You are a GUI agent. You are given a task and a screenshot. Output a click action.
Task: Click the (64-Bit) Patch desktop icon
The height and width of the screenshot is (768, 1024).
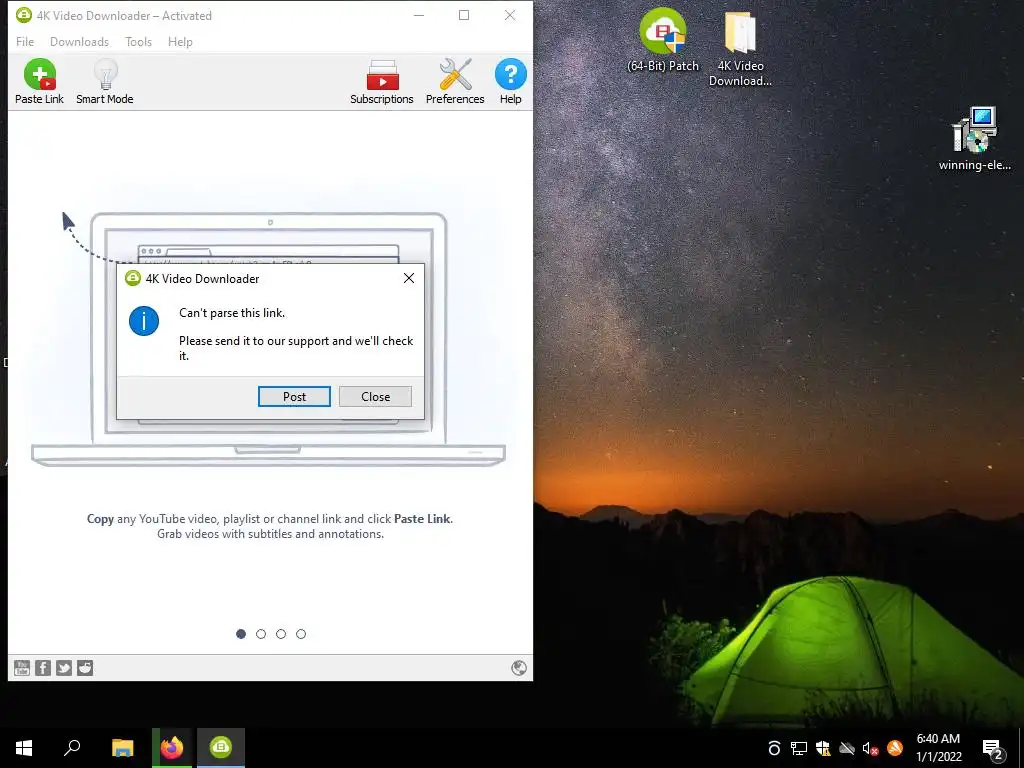(x=663, y=40)
